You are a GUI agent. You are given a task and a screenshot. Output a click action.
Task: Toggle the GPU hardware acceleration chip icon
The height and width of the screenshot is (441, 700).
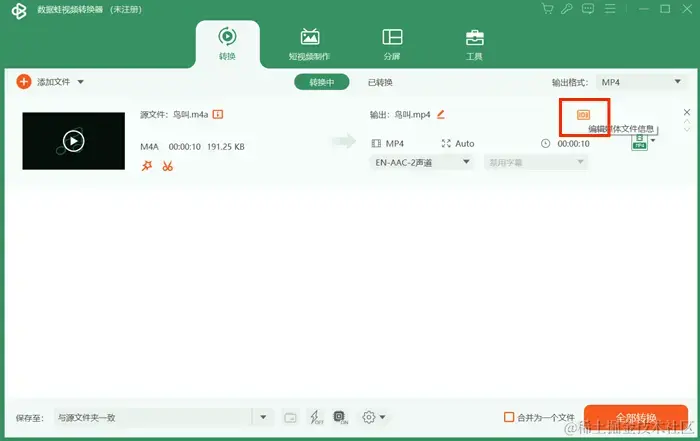pos(340,417)
